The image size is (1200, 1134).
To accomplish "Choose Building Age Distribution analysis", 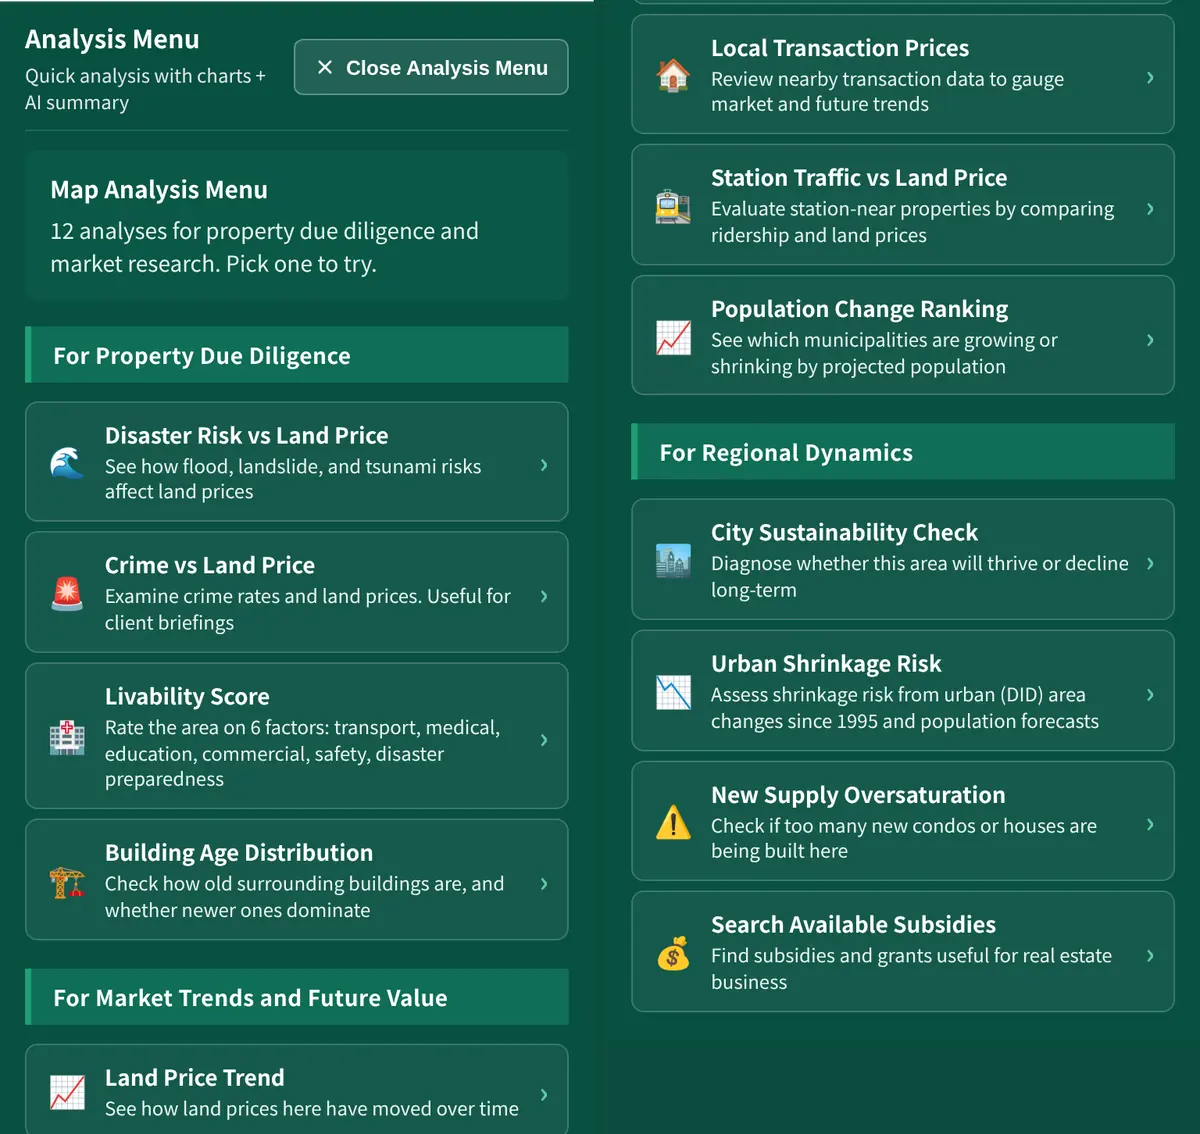I will coord(297,880).
